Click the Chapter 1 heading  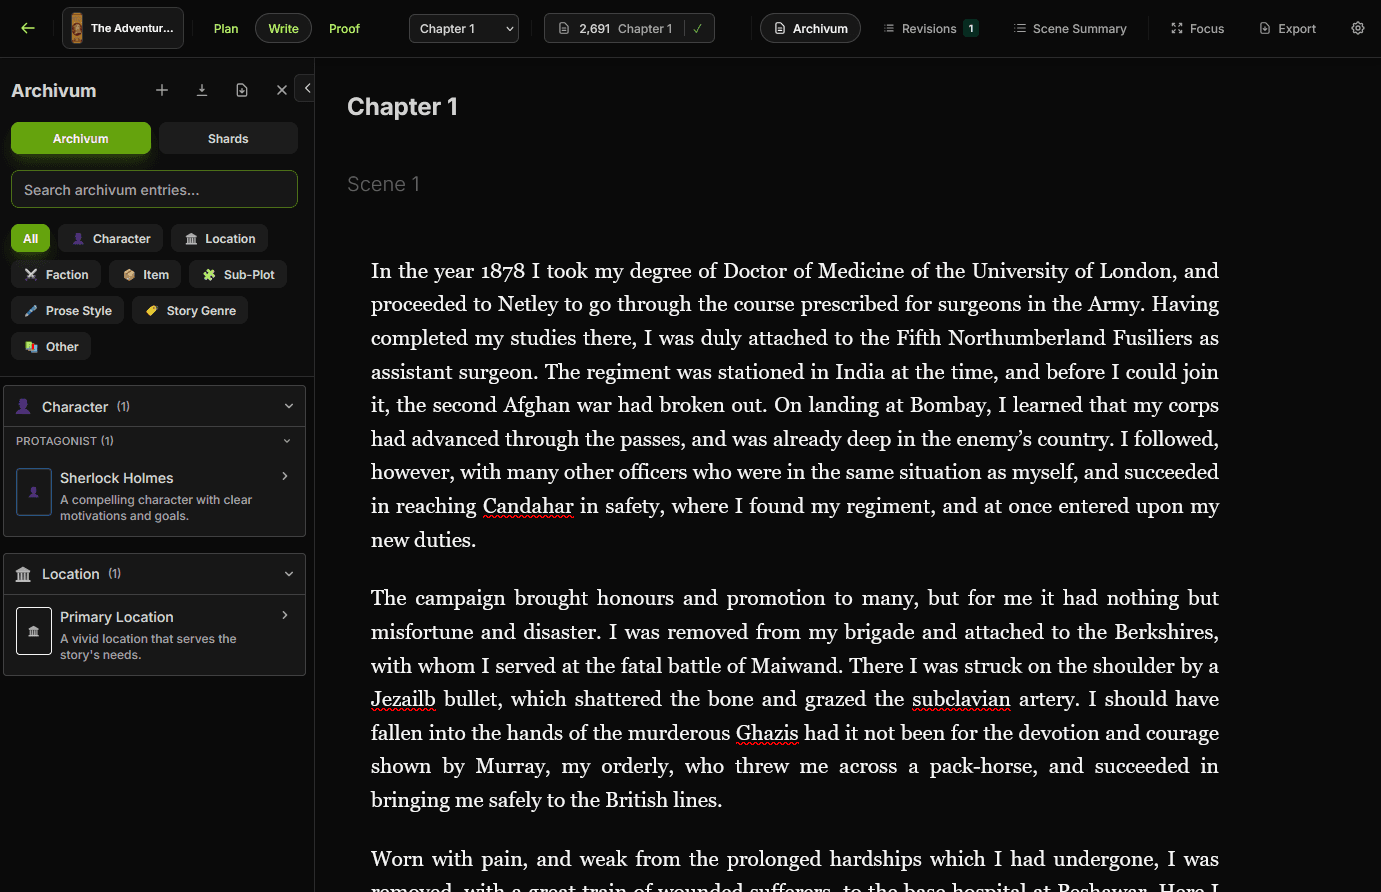[x=402, y=107]
